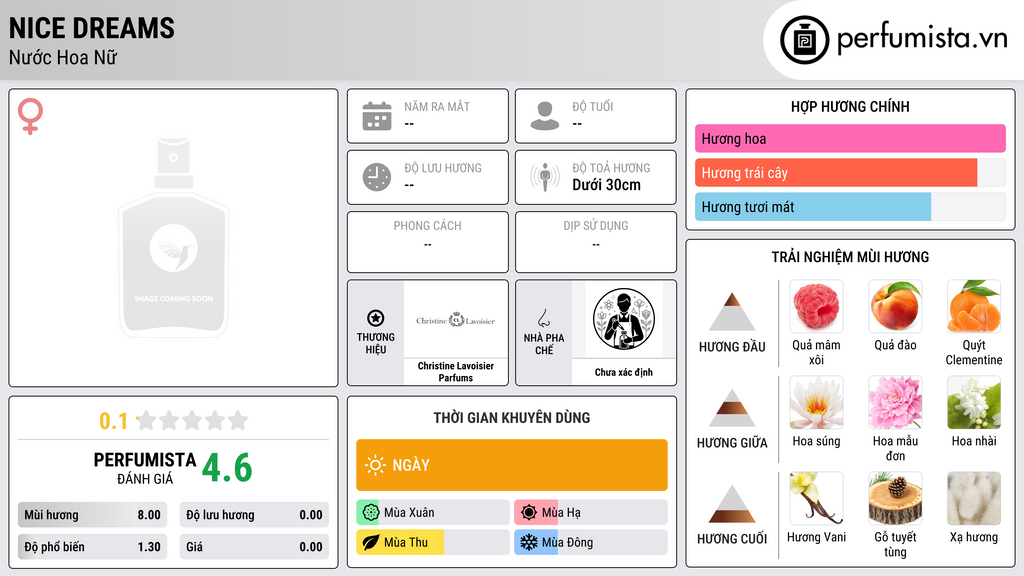Click the Christine Lavoisier brand logo
This screenshot has height=576, width=1024.
(455, 320)
